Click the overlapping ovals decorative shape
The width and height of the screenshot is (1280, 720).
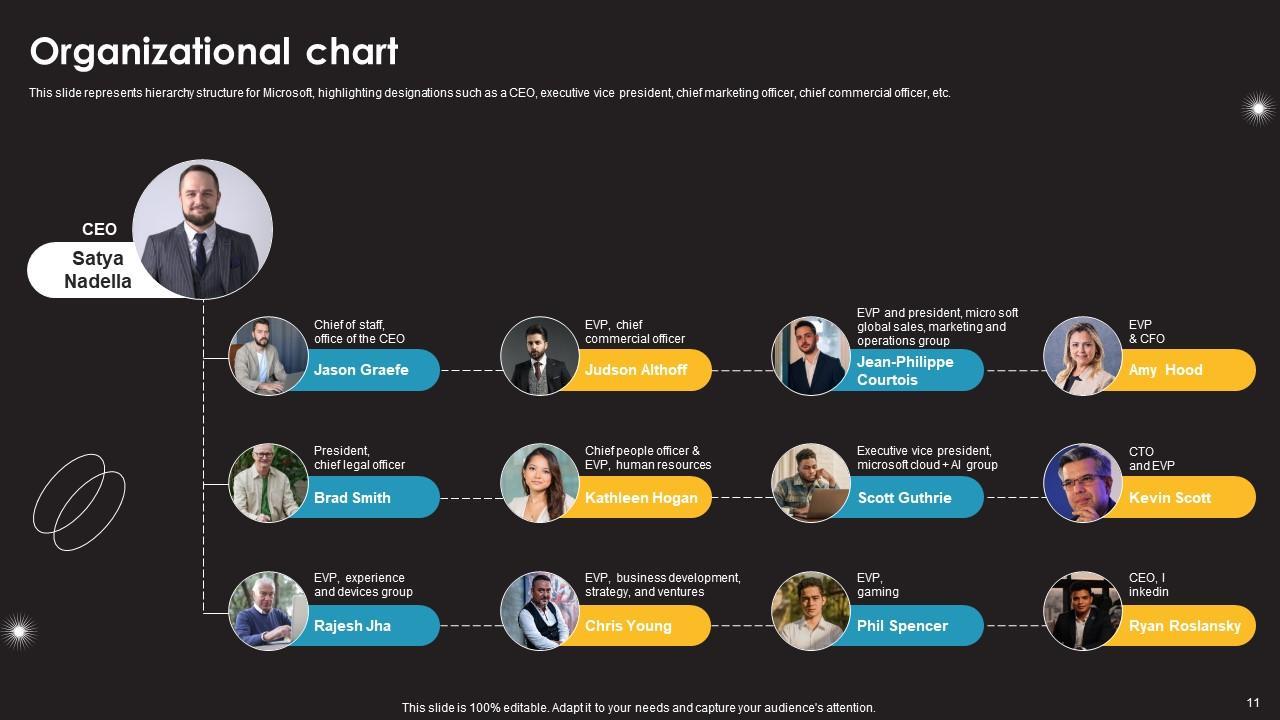pos(79,502)
